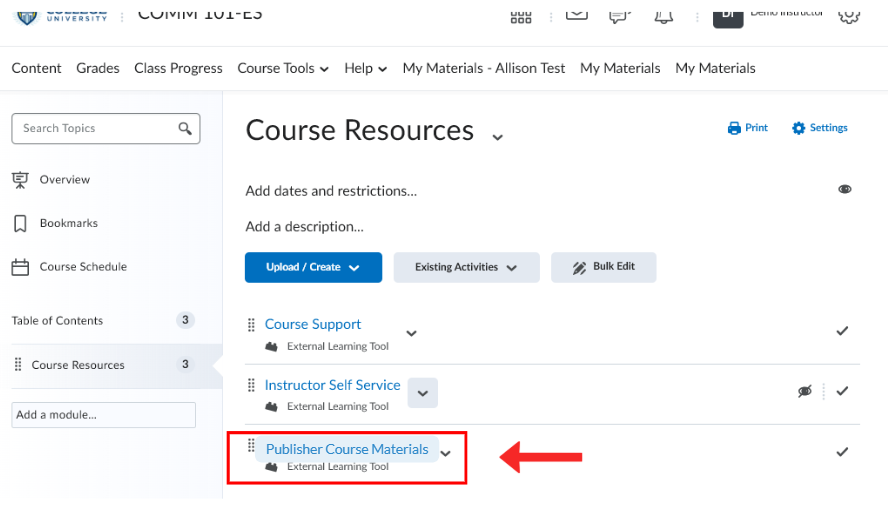888x508 pixels.
Task: Click the search magnifier icon
Action: 185,129
